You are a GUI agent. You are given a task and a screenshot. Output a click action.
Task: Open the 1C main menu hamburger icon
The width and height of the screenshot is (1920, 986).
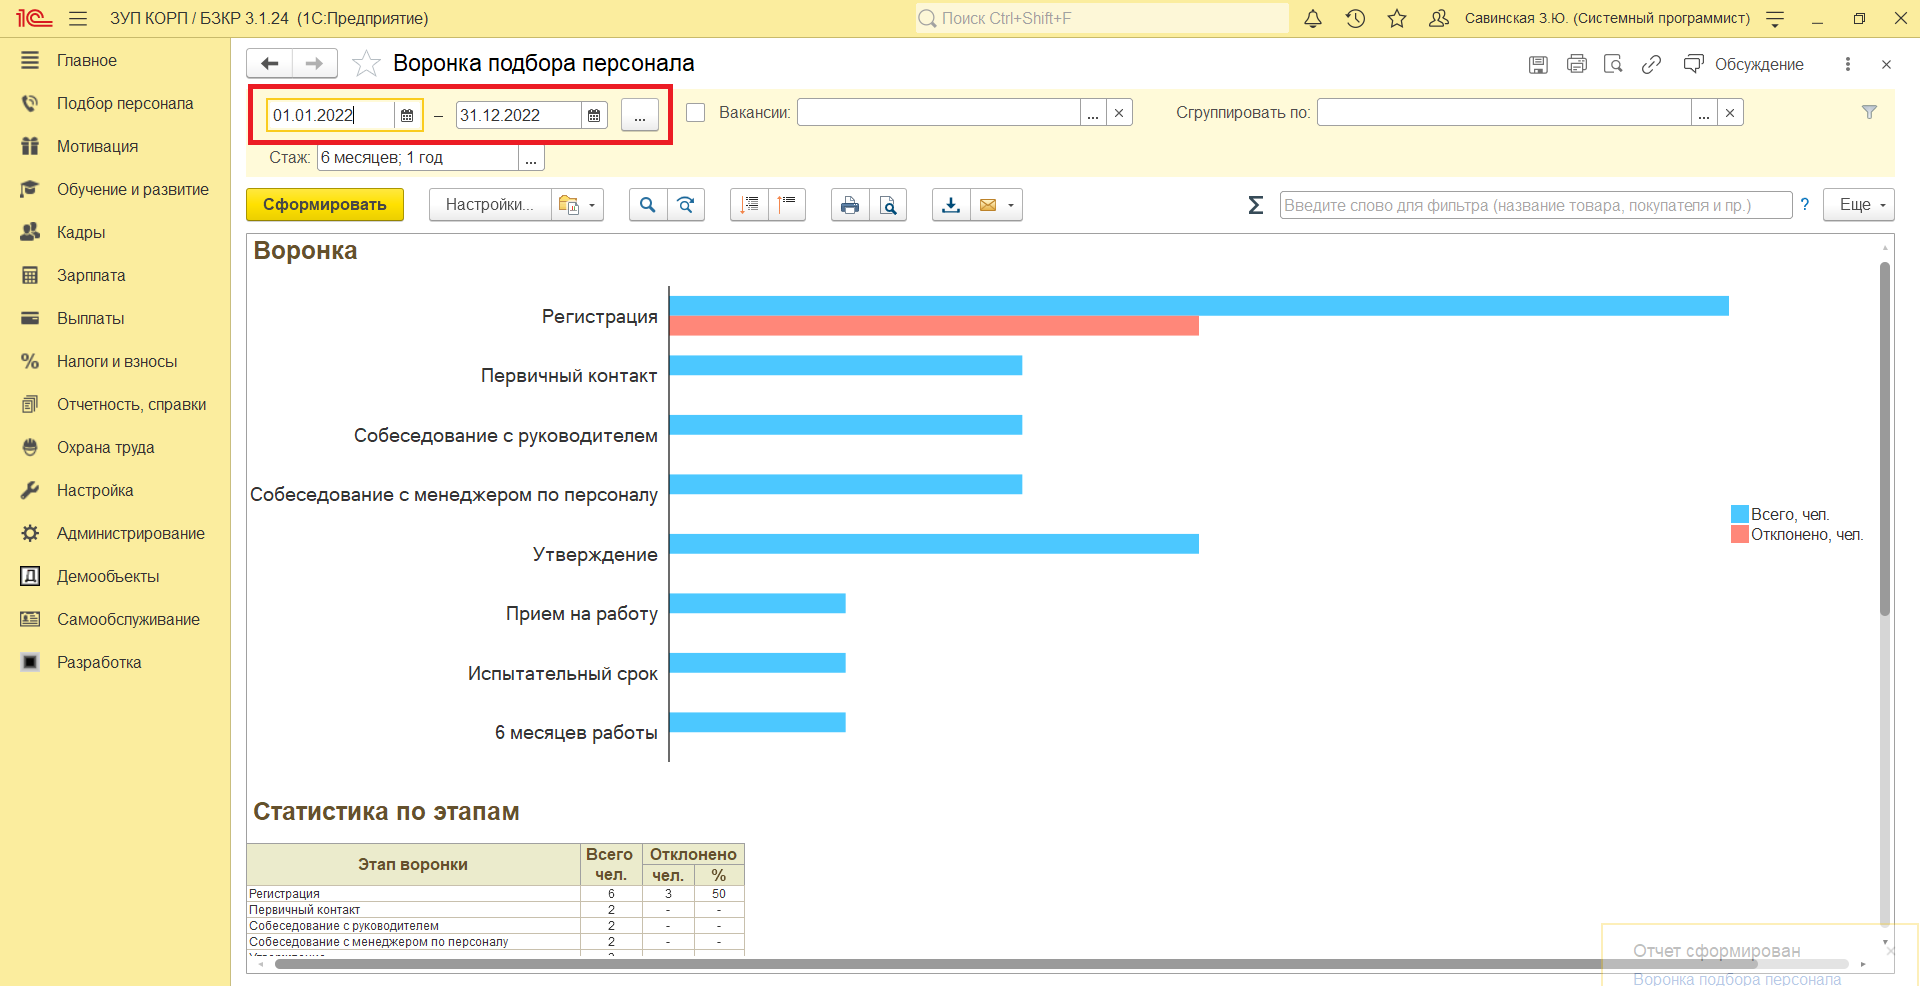78,19
